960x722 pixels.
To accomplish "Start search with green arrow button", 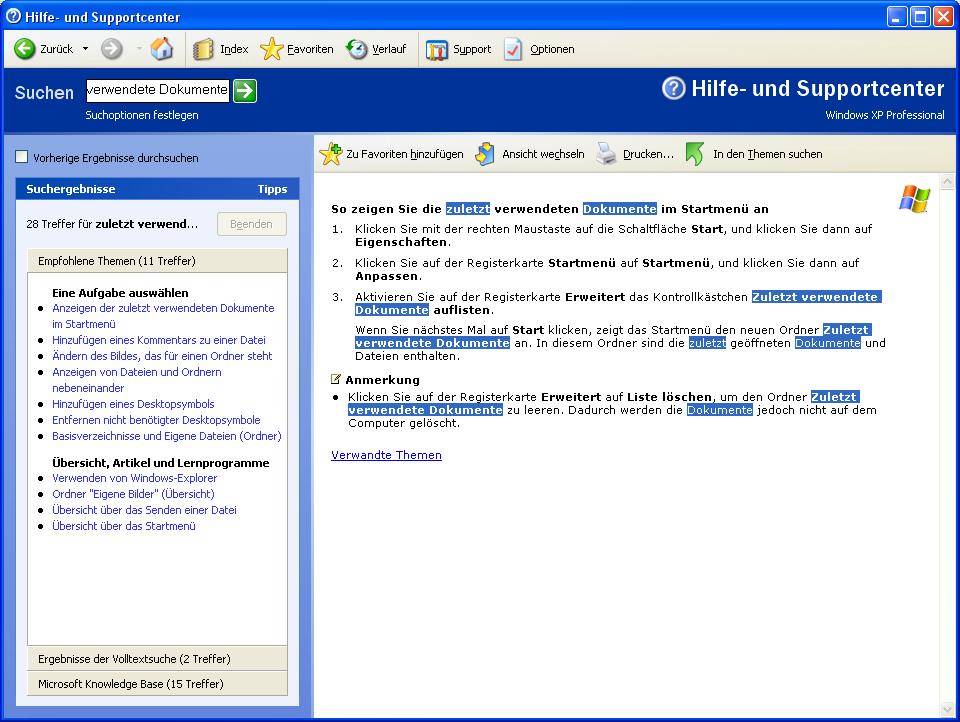I will point(245,91).
